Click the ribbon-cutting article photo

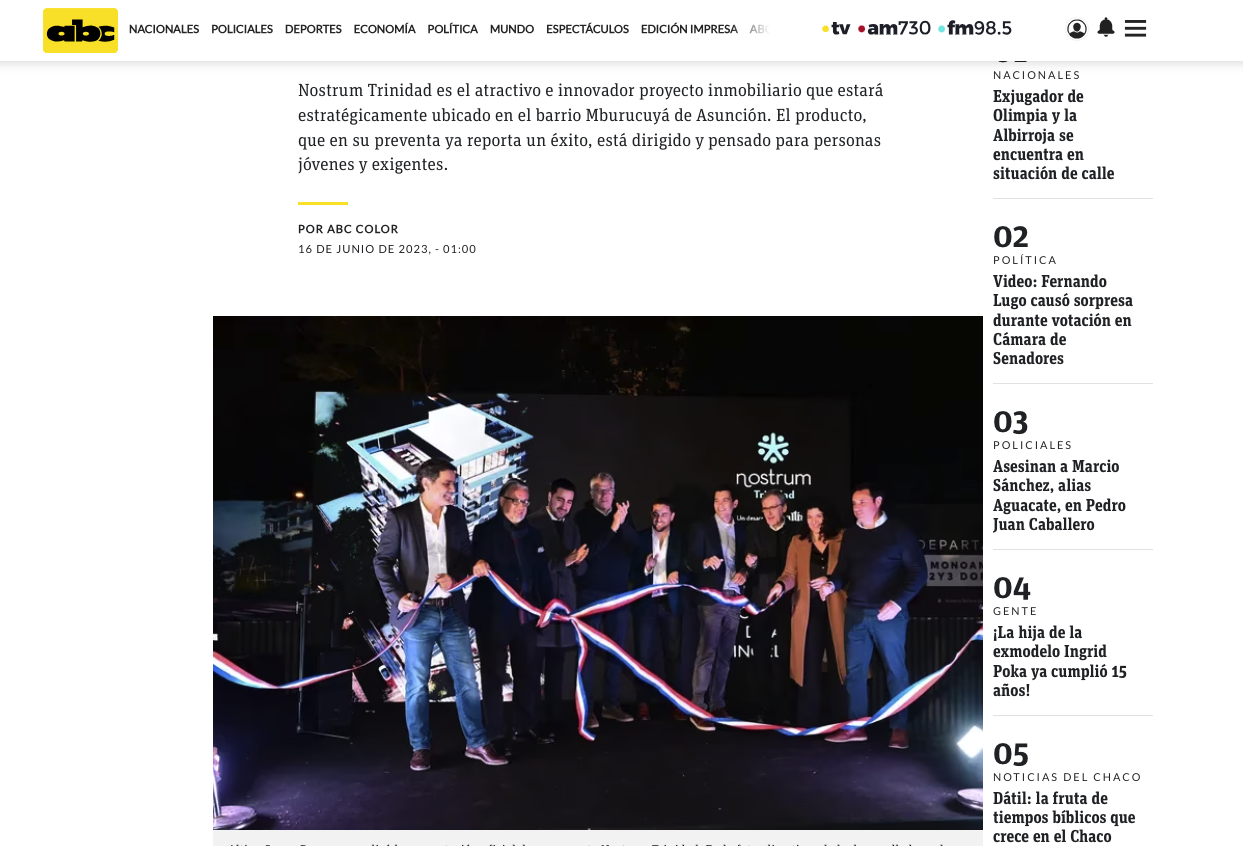tap(598, 573)
